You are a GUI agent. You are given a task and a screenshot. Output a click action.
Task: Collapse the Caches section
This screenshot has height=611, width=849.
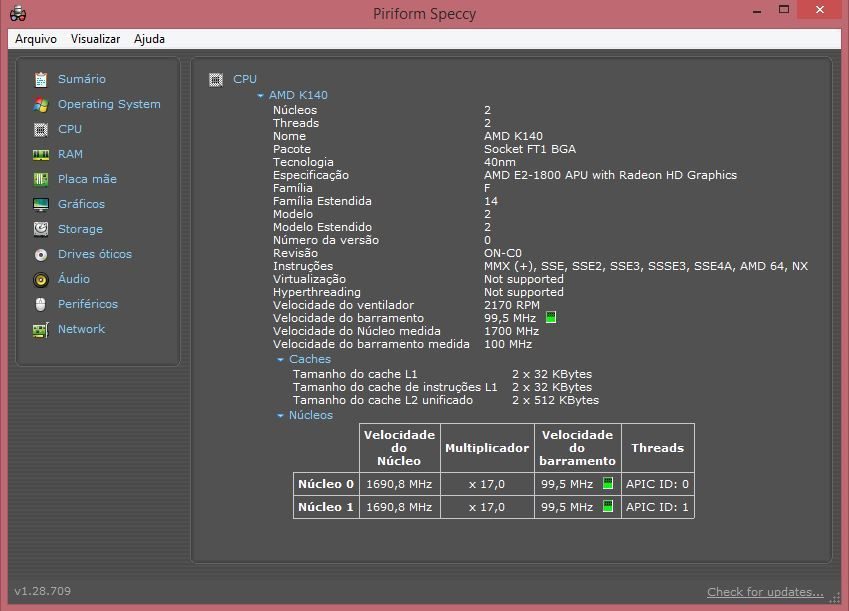click(x=280, y=360)
